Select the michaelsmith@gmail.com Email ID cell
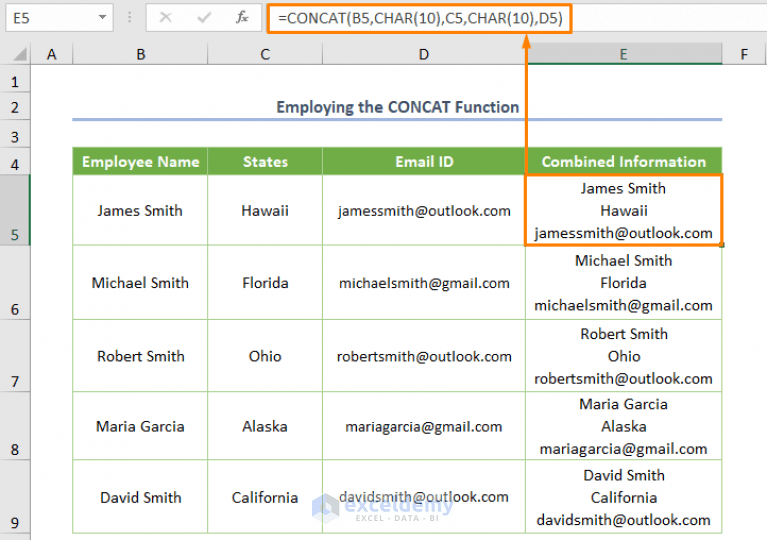767x540 pixels. pyautogui.click(x=424, y=283)
